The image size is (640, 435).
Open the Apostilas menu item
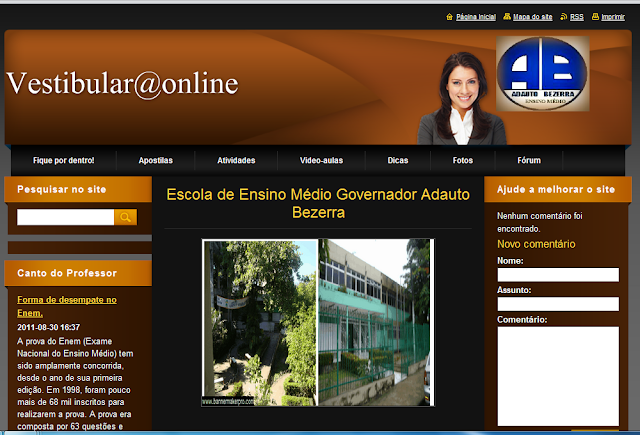point(156,160)
